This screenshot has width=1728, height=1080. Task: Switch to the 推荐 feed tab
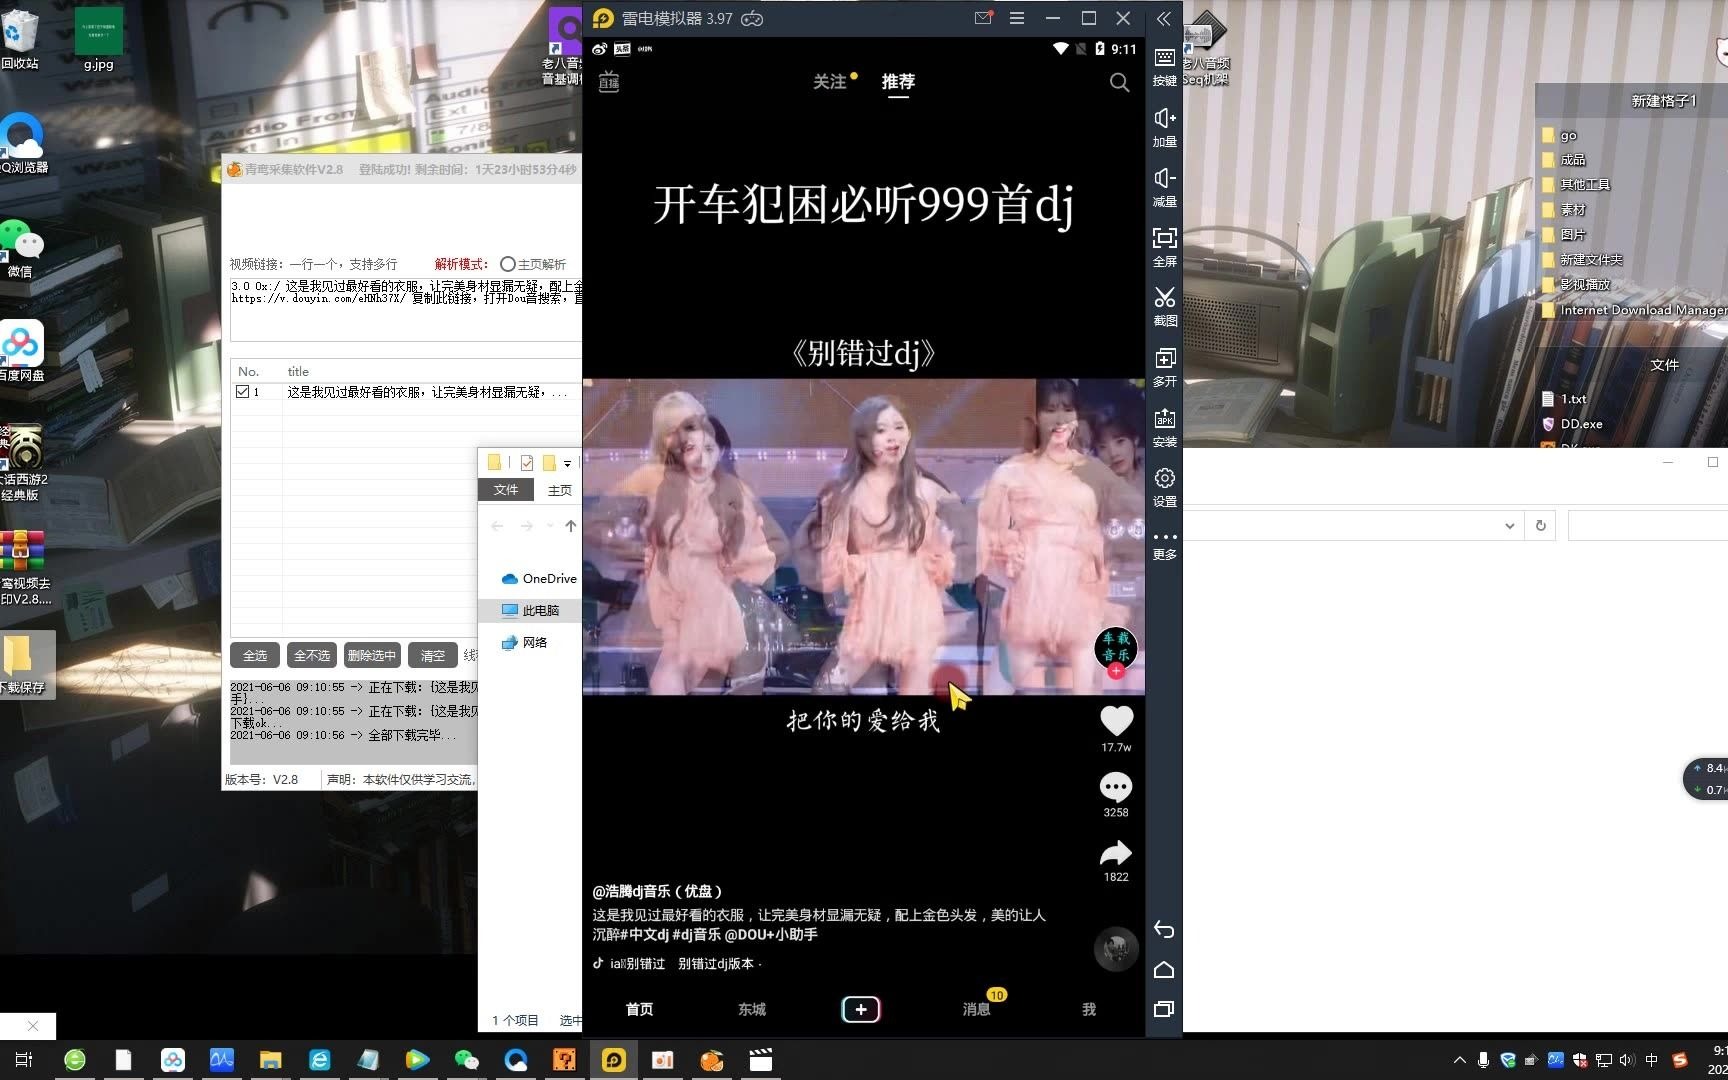(898, 82)
